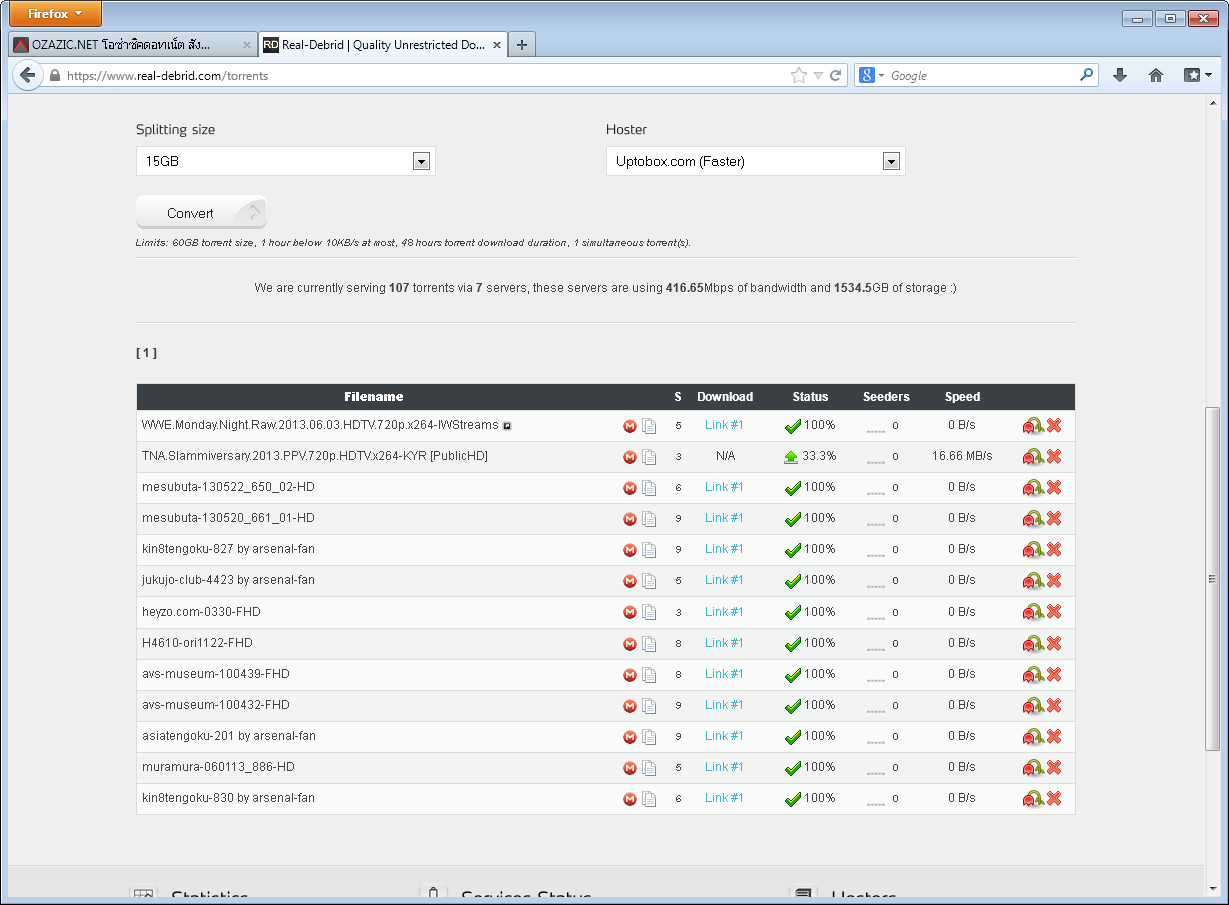Click the Convert button

pos(201,212)
